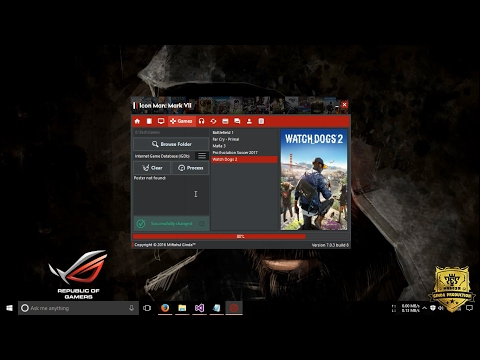
Task: Select Pro Evolution Soccer 2017 in list
Action: coord(245,152)
